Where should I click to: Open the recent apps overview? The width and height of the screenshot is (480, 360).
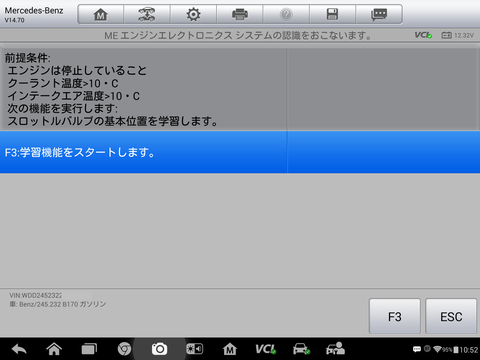click(x=89, y=349)
